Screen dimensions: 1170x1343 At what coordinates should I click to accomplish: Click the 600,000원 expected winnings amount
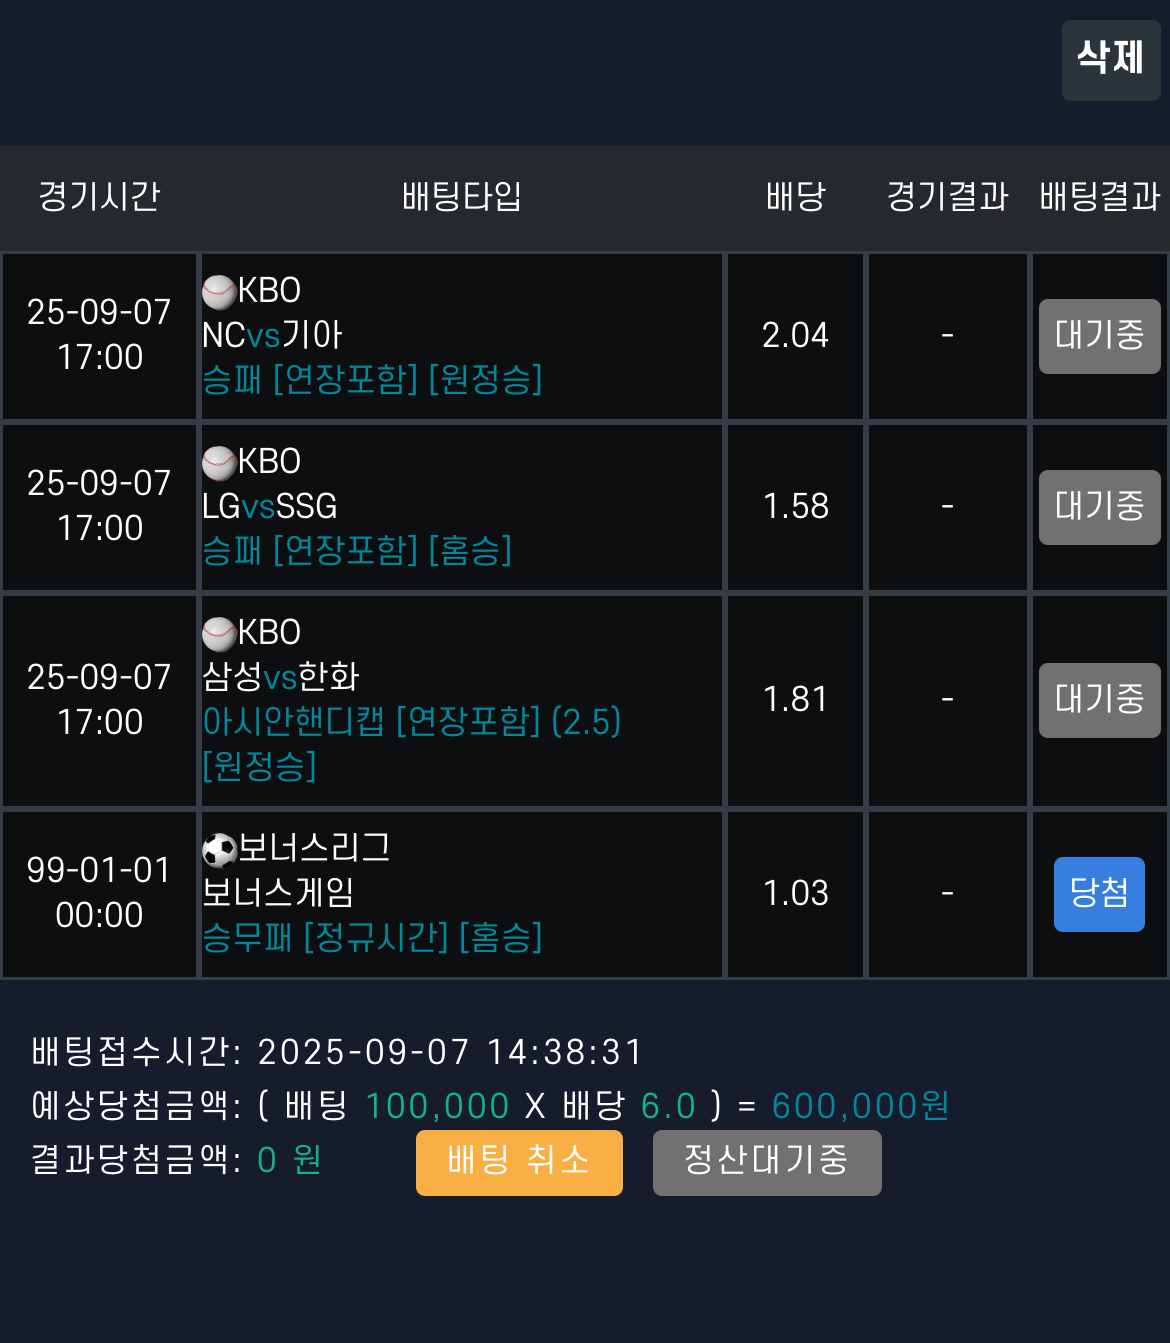[861, 1106]
